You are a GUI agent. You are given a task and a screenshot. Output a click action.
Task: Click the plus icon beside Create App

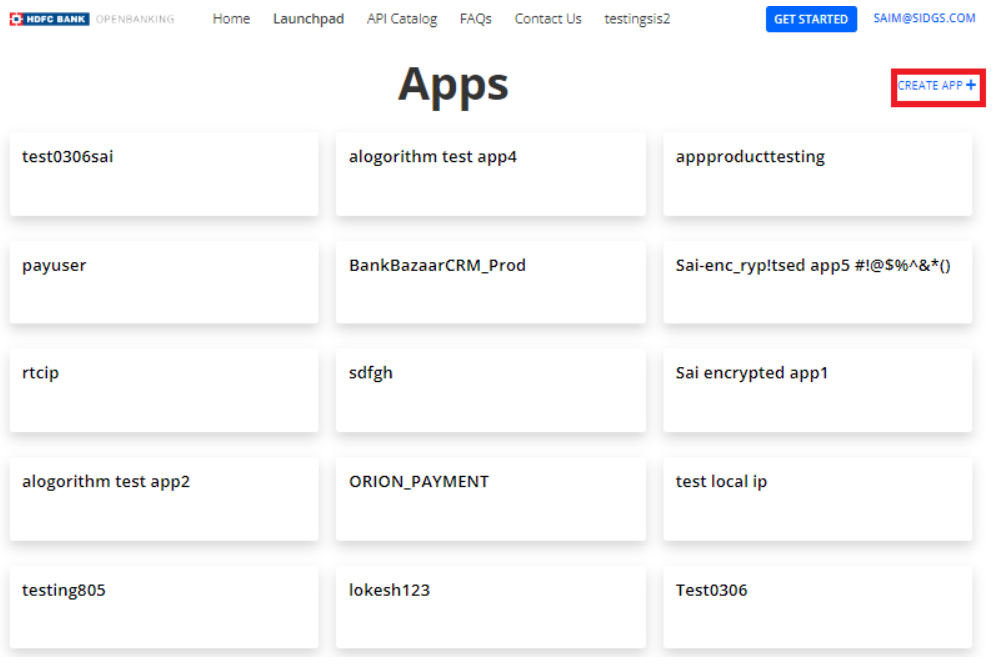coord(971,85)
